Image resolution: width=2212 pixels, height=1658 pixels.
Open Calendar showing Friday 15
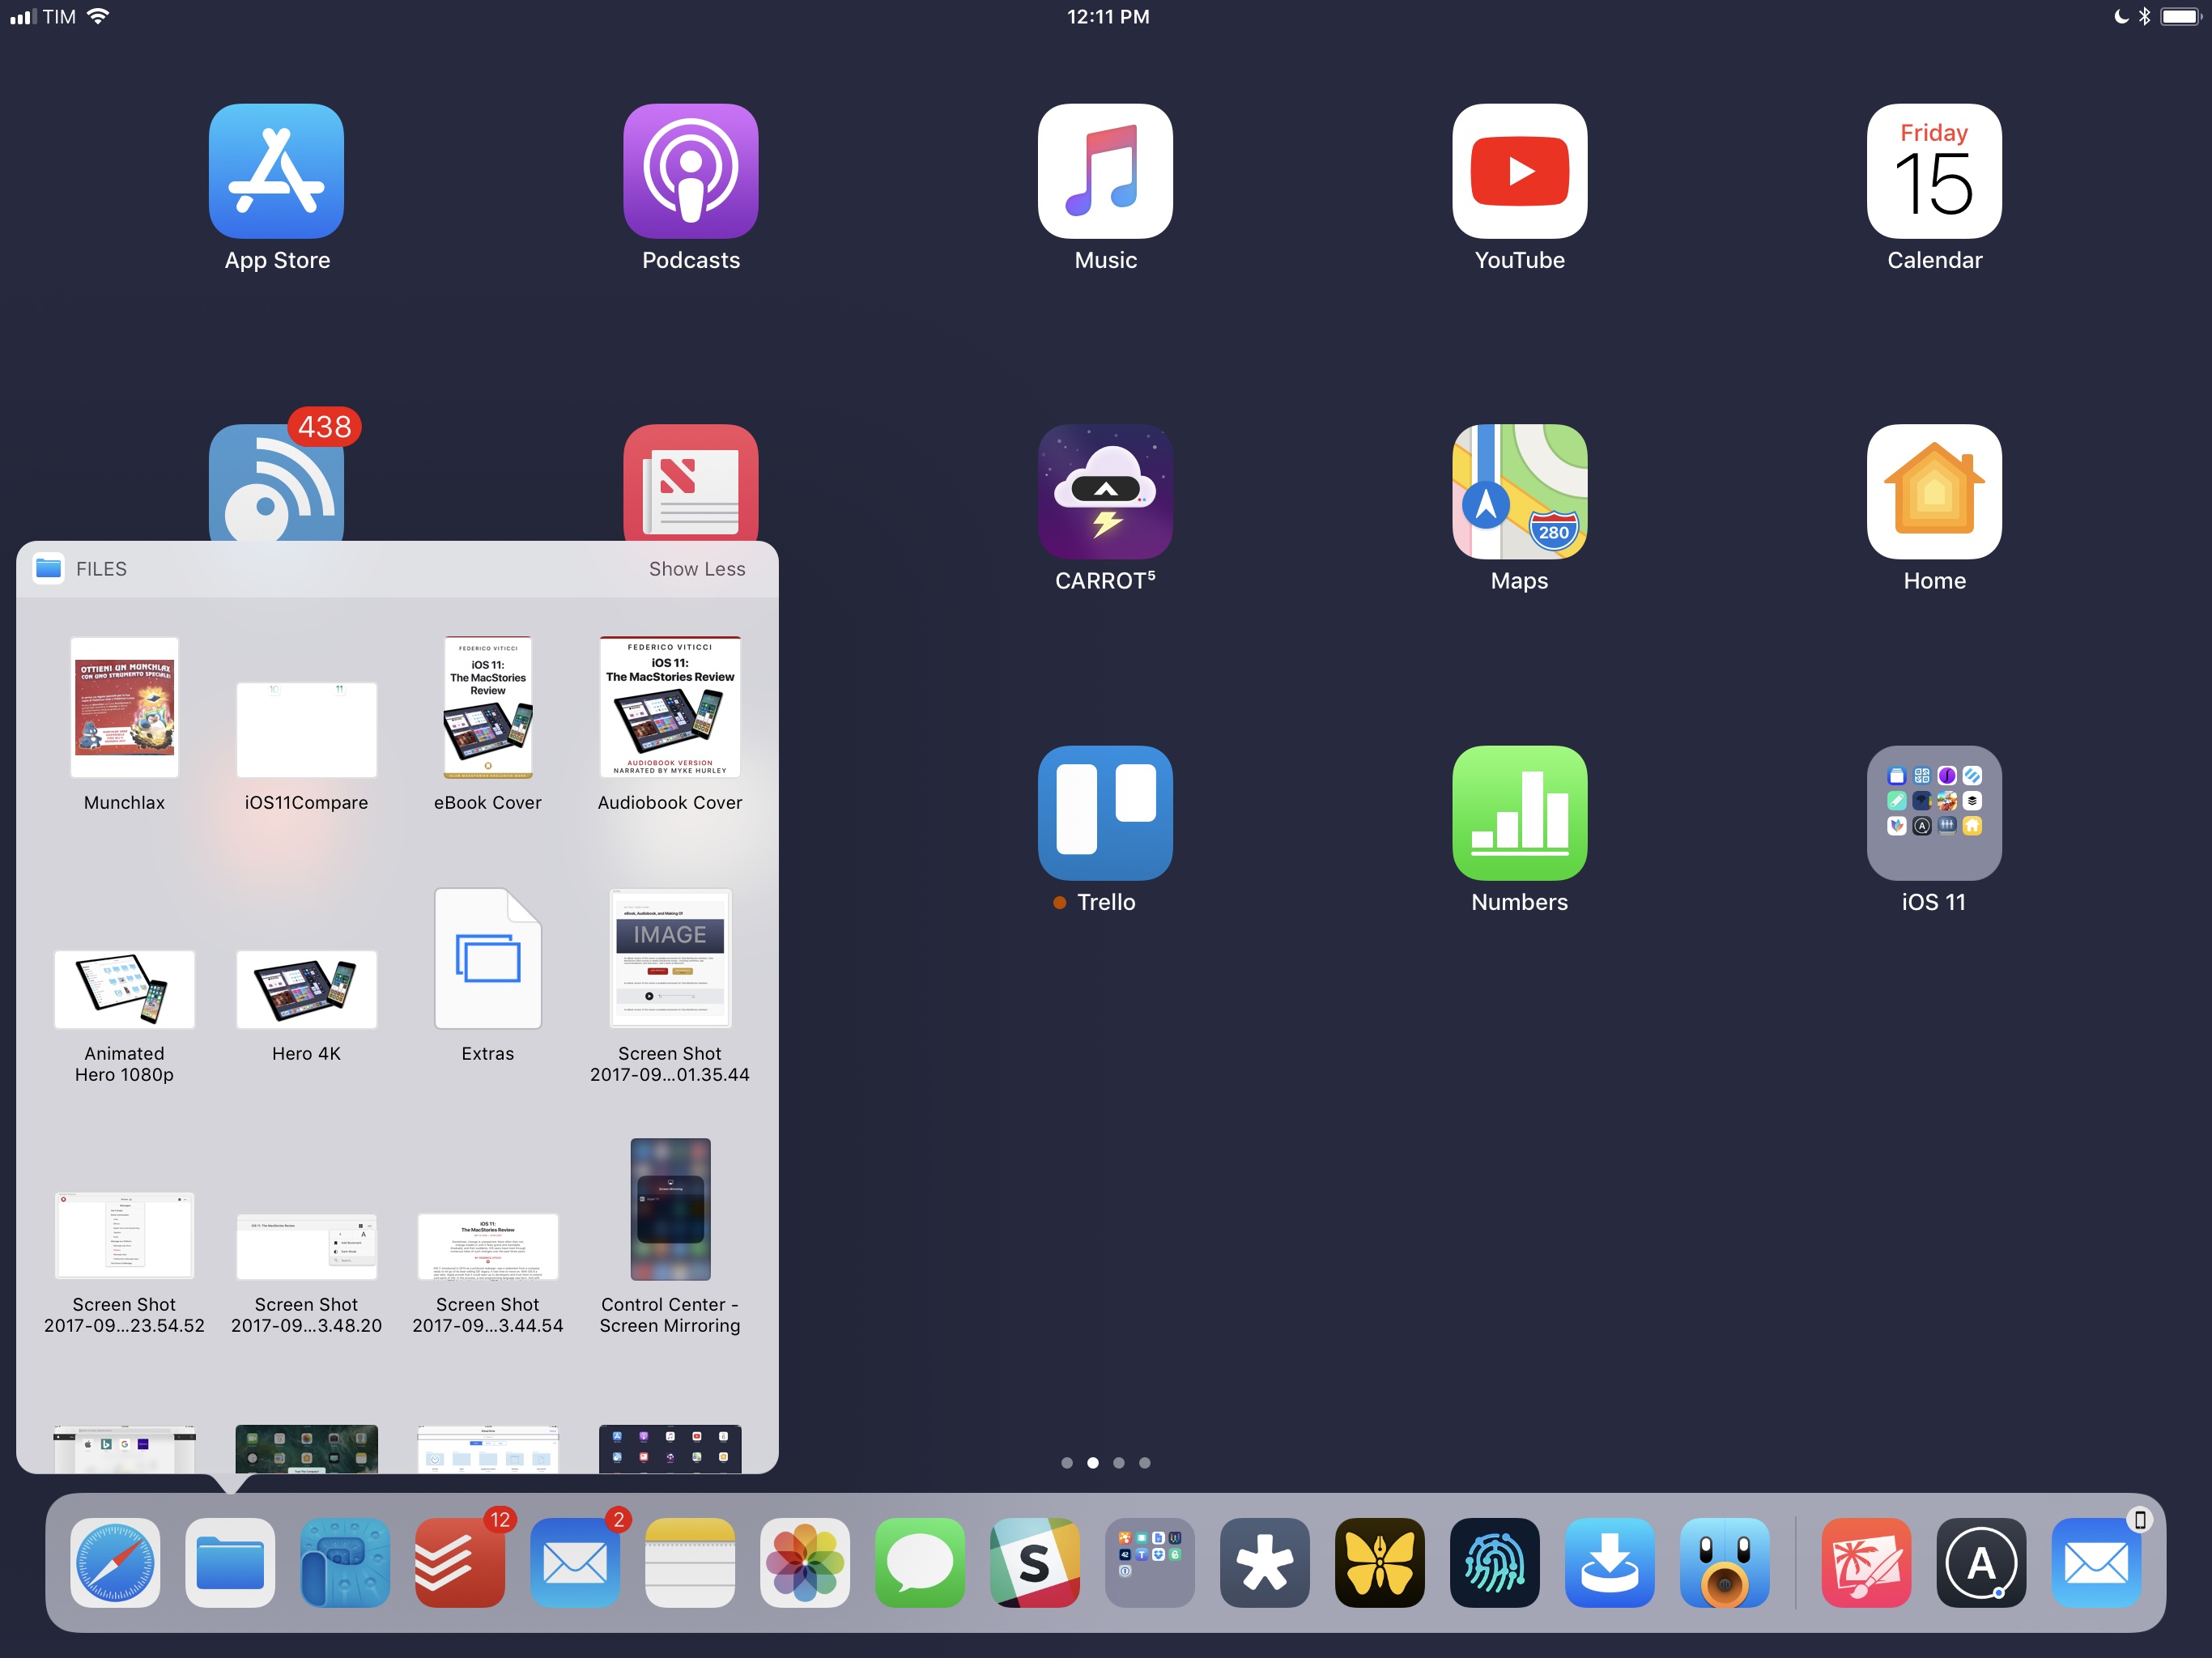[x=1934, y=171]
